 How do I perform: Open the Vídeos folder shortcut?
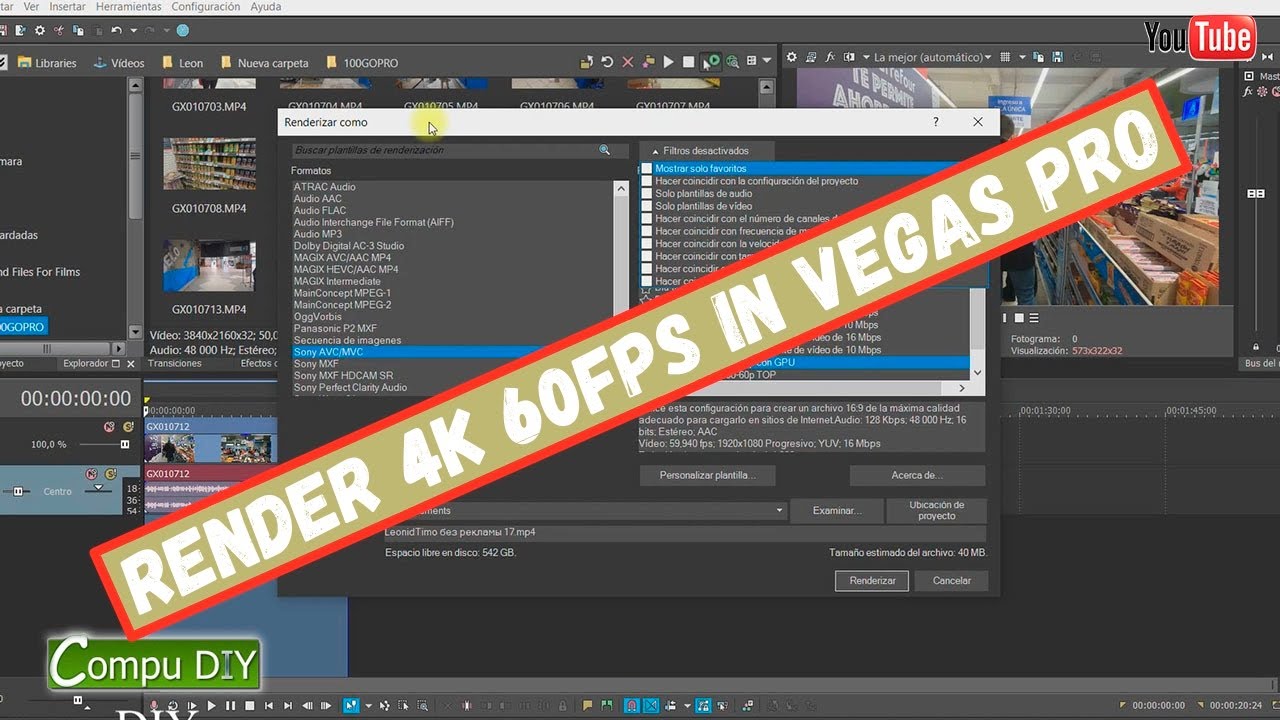(119, 63)
